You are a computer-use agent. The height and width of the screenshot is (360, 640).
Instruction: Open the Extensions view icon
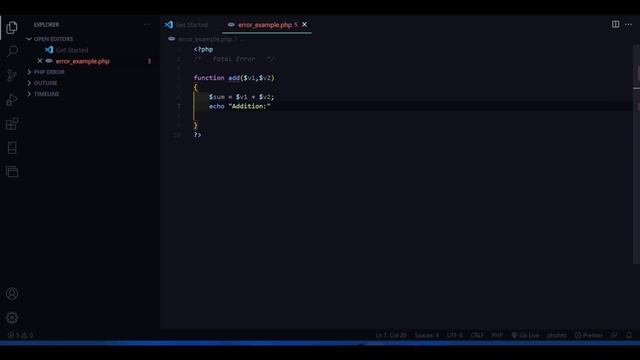click(x=12, y=124)
